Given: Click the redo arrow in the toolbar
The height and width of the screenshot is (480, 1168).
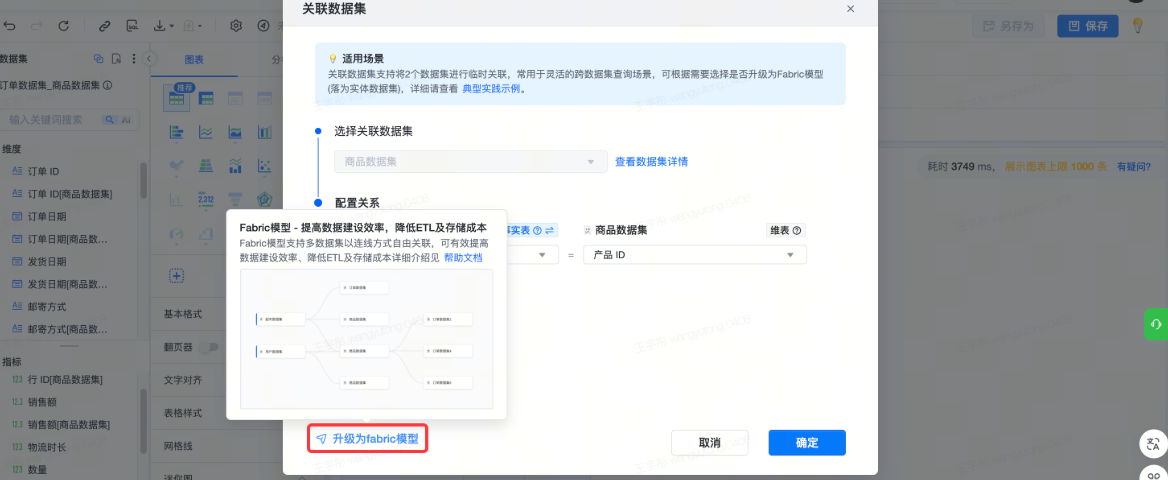Looking at the screenshot, I should pos(36,25).
